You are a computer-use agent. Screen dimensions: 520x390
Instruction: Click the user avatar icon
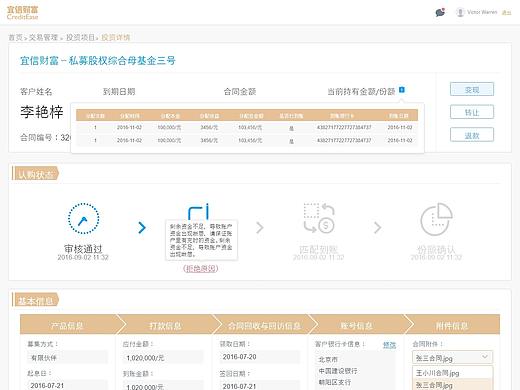[460, 12]
